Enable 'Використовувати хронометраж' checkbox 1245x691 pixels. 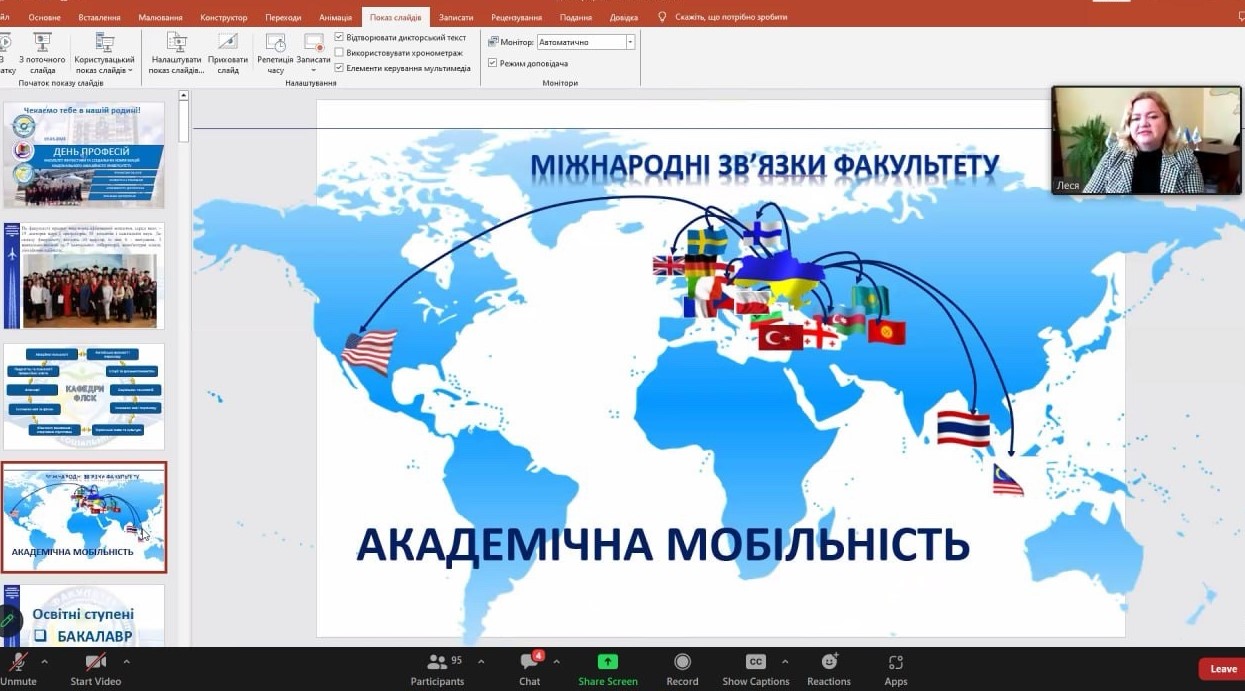pos(339,52)
